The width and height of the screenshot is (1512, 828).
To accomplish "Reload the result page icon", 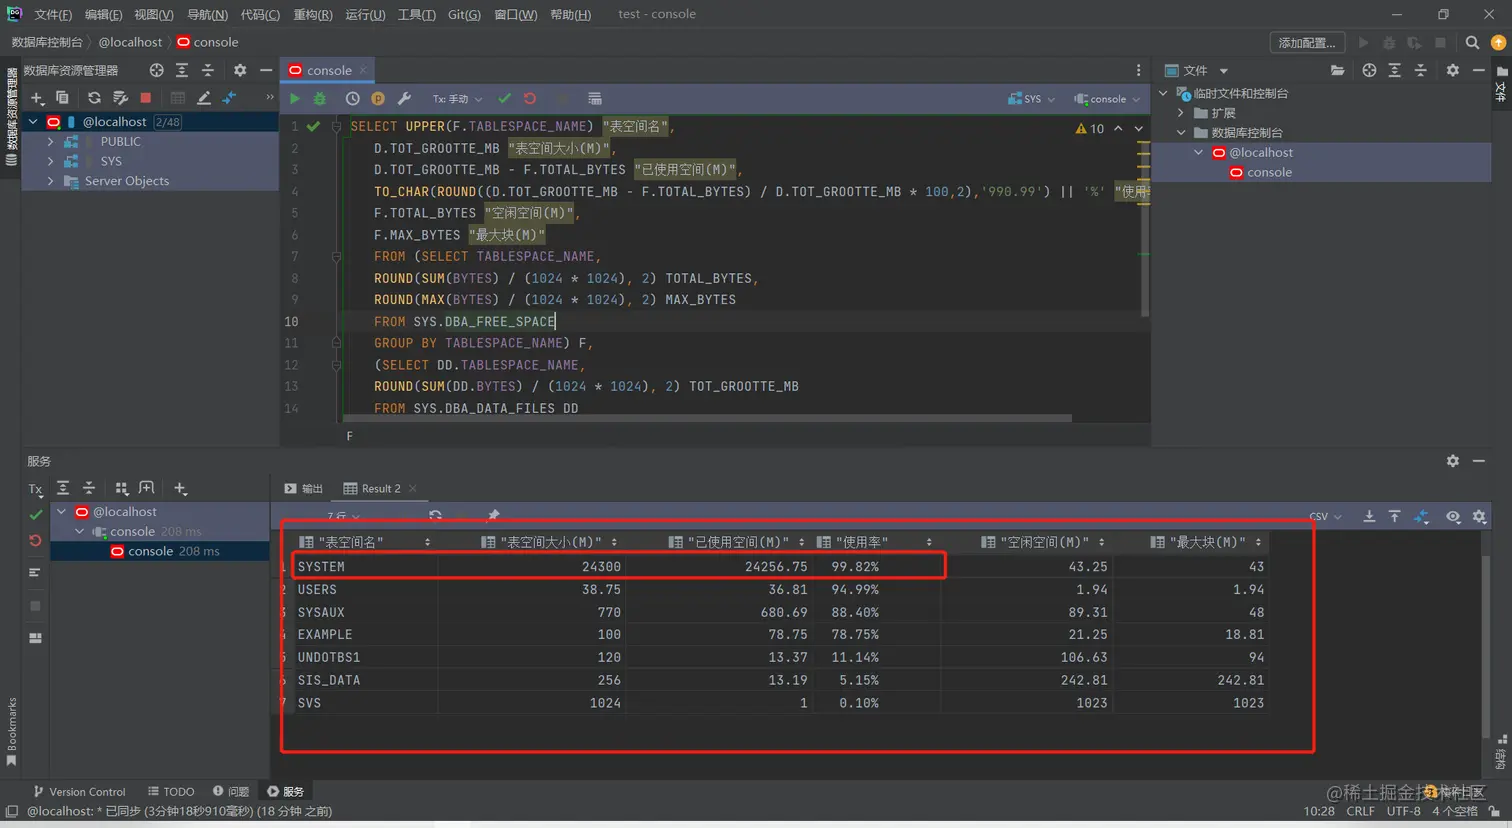I will coord(435,516).
